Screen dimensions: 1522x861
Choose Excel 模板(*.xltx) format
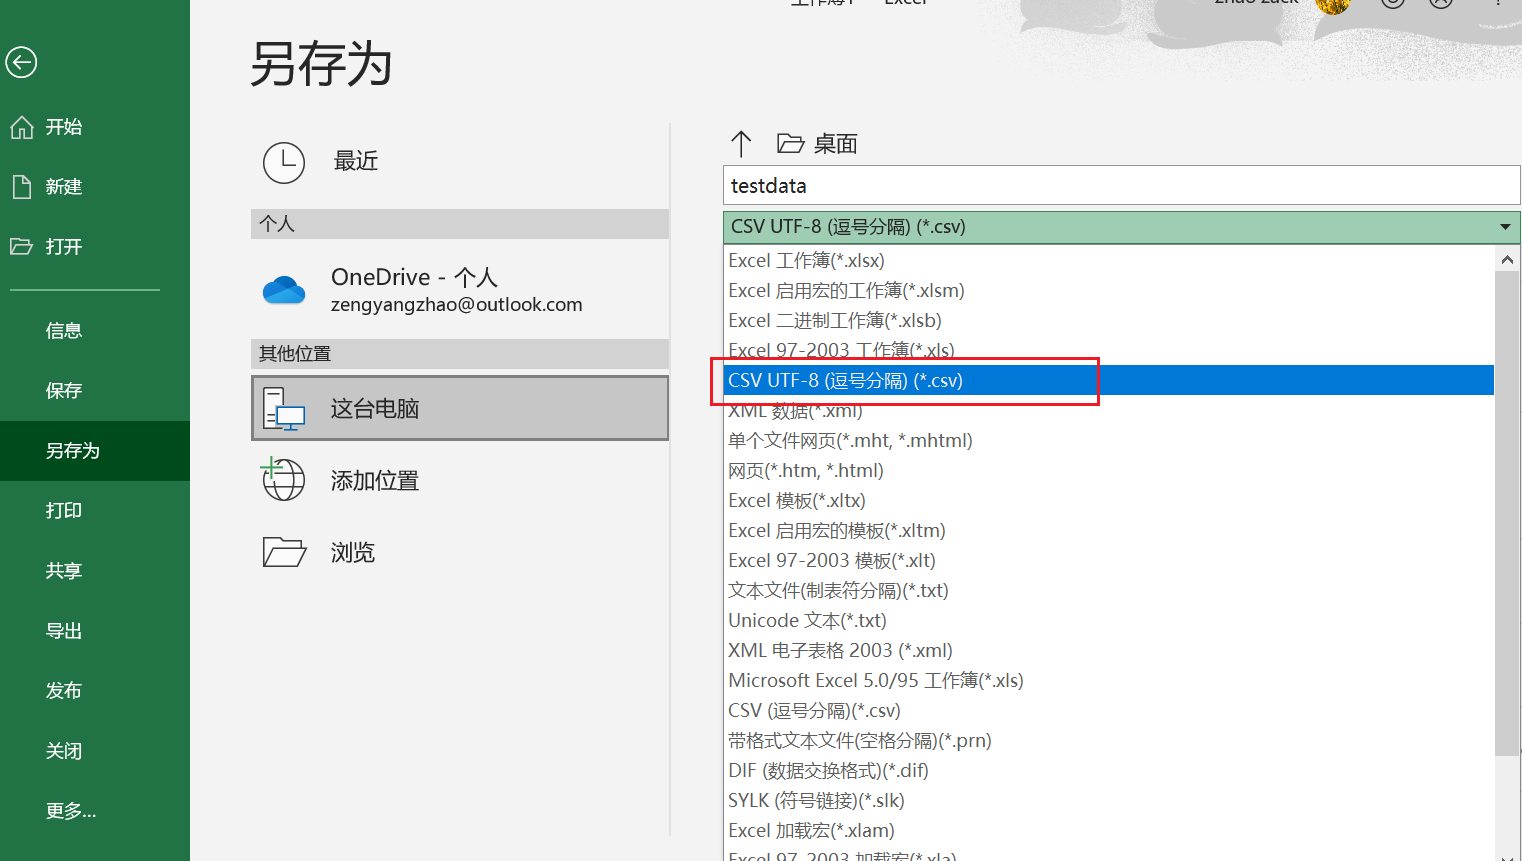pyautogui.click(x=1108, y=501)
